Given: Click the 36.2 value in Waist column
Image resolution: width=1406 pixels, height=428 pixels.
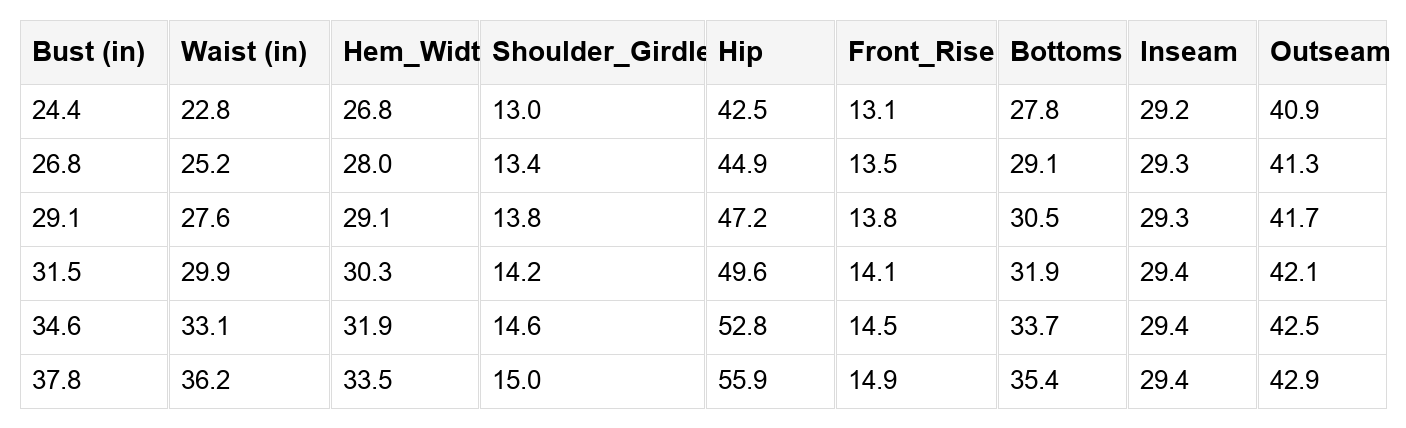Looking at the screenshot, I should click(205, 381).
